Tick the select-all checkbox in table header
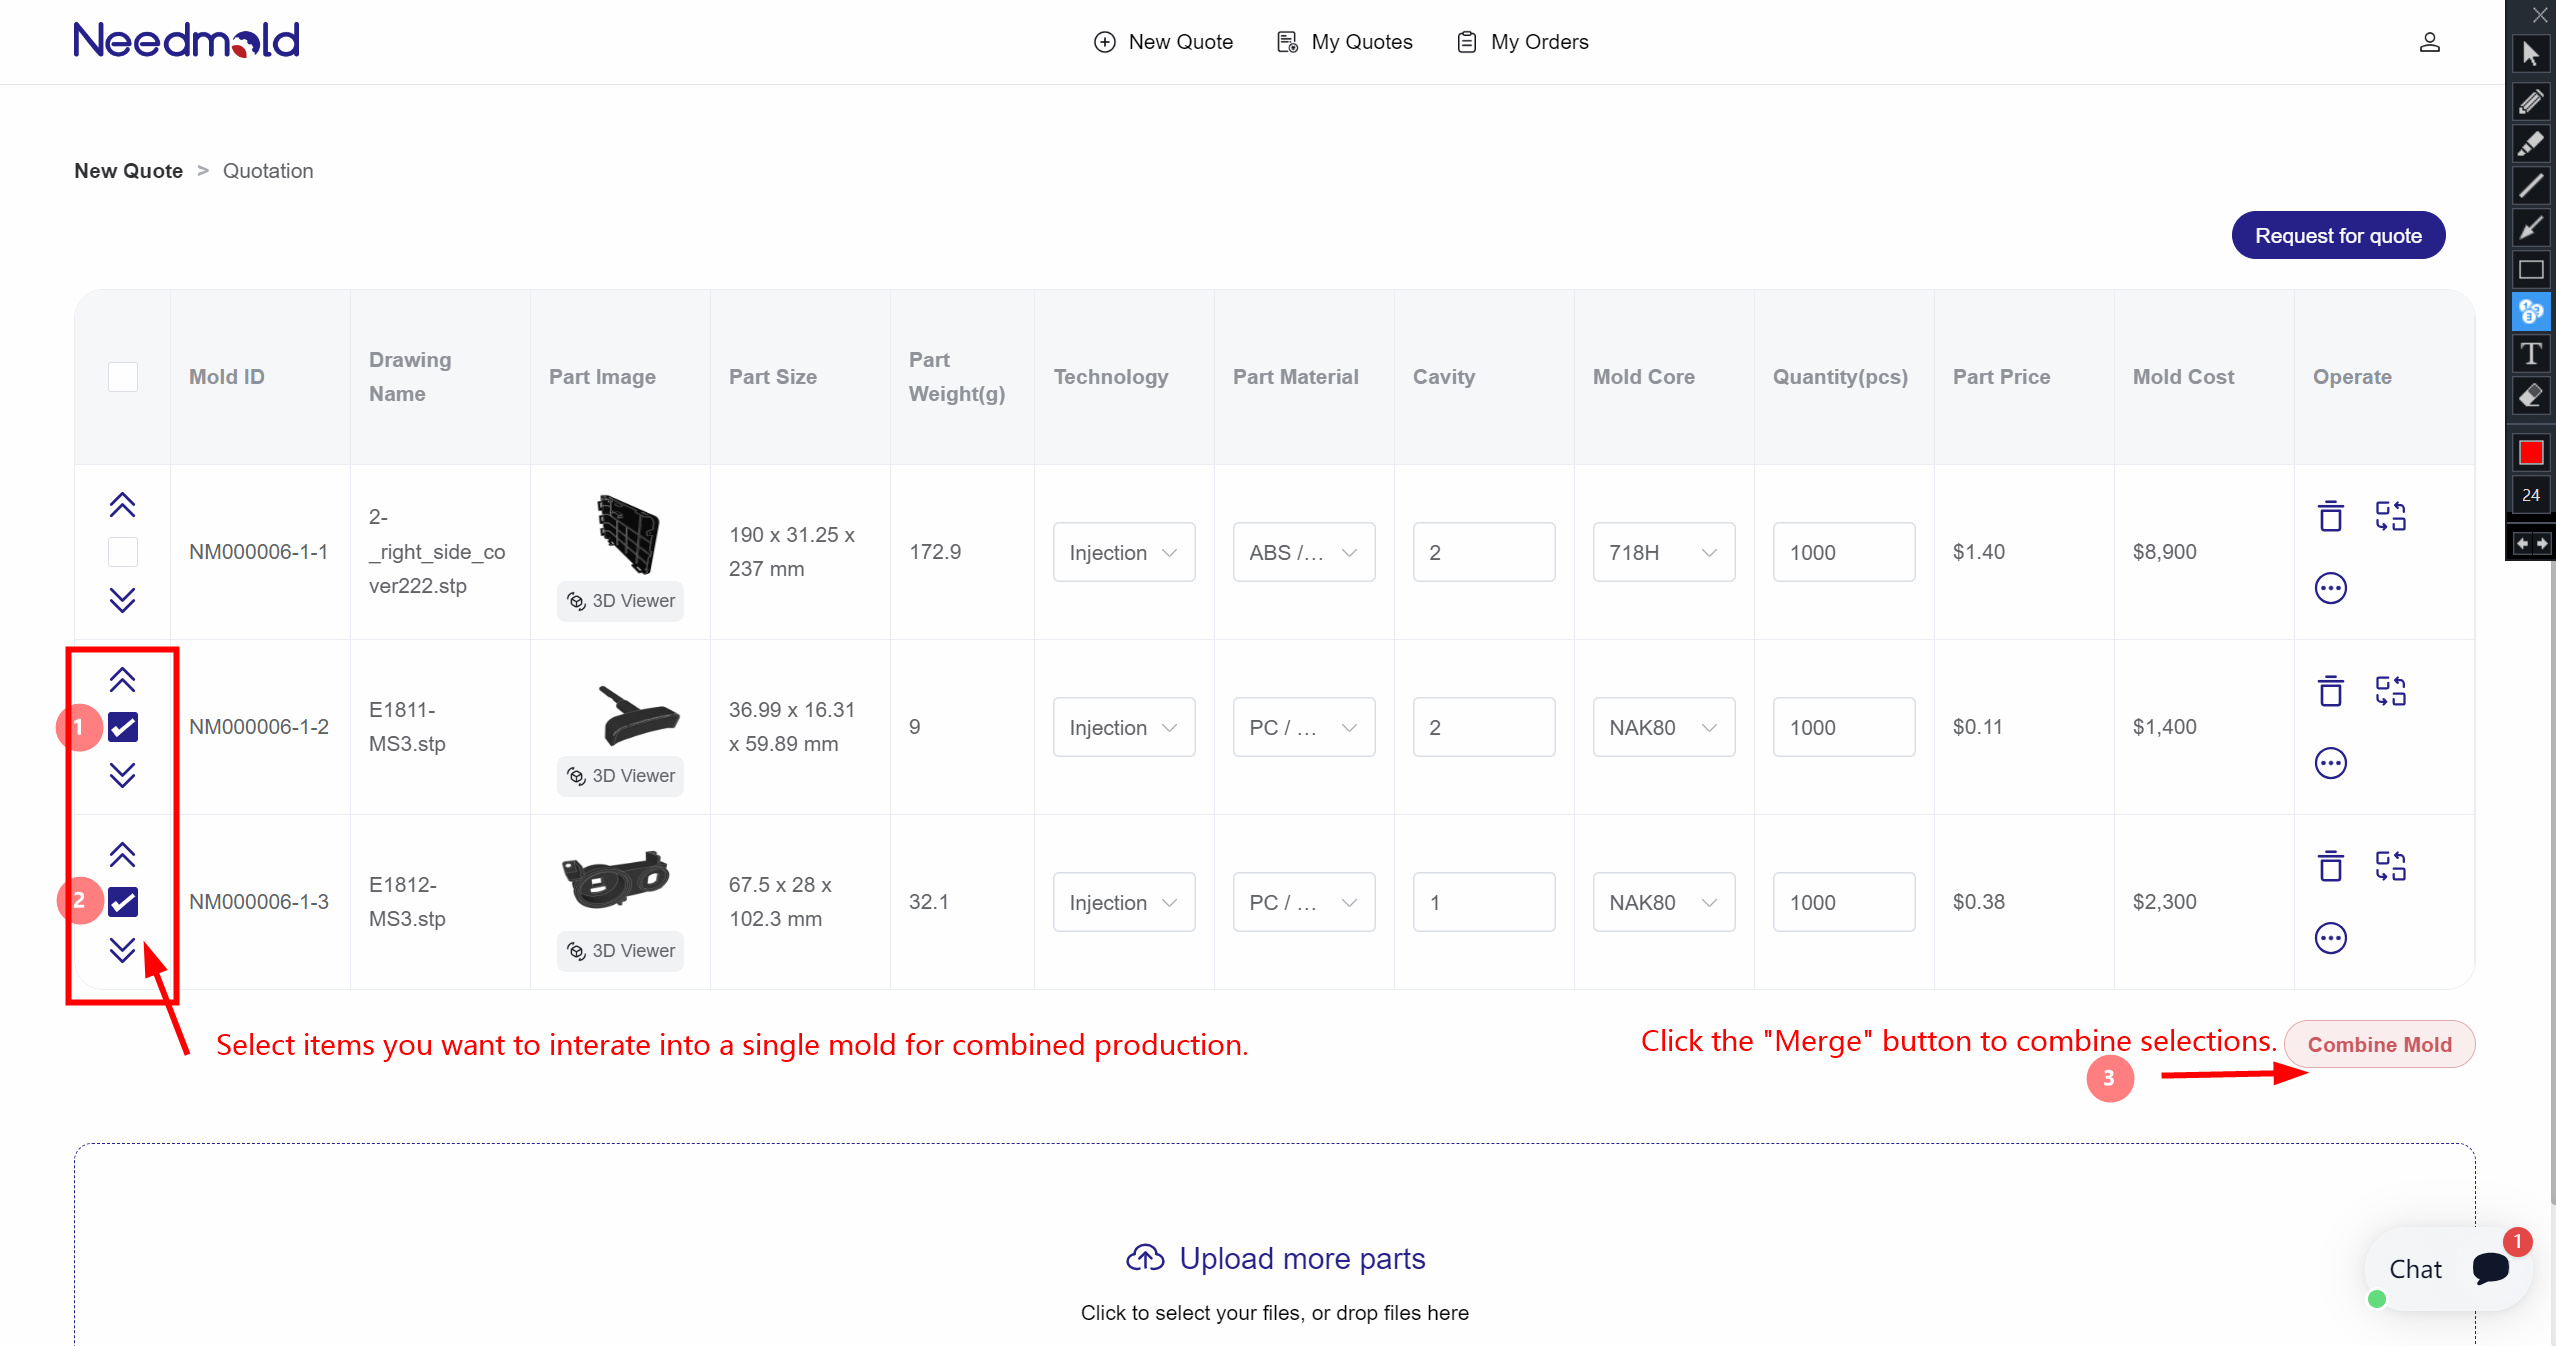This screenshot has height=1346, width=2556. click(123, 377)
